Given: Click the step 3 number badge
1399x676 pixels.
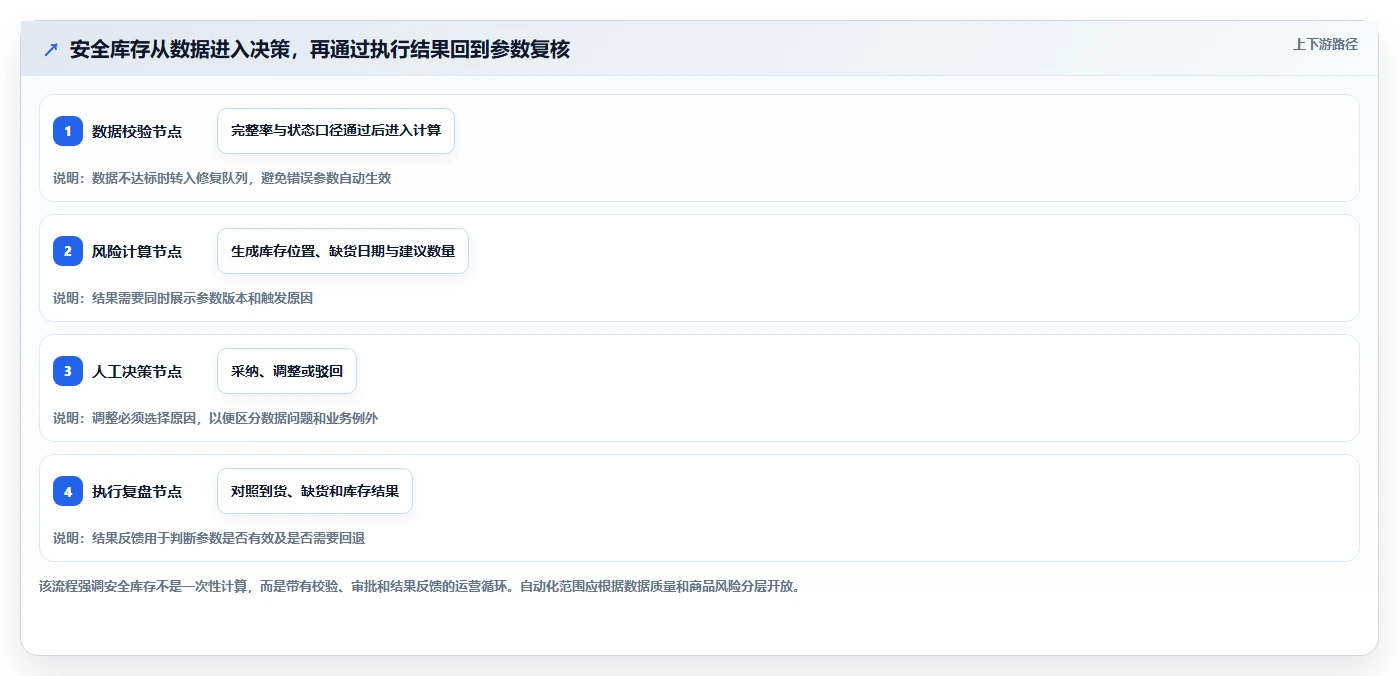Looking at the screenshot, I should pos(68,371).
